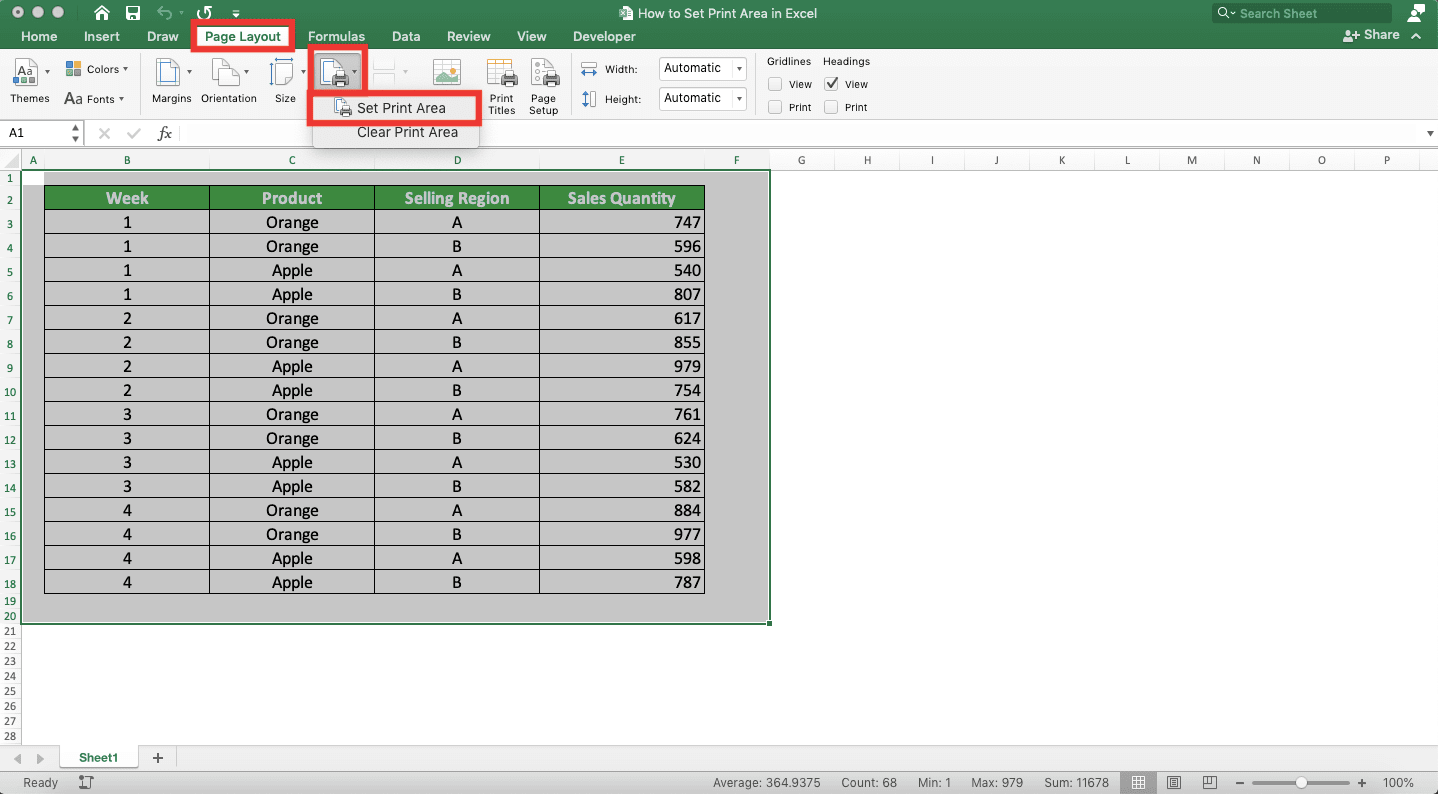Open Page Setup dialog
Image resolution: width=1438 pixels, height=794 pixels.
[x=544, y=86]
